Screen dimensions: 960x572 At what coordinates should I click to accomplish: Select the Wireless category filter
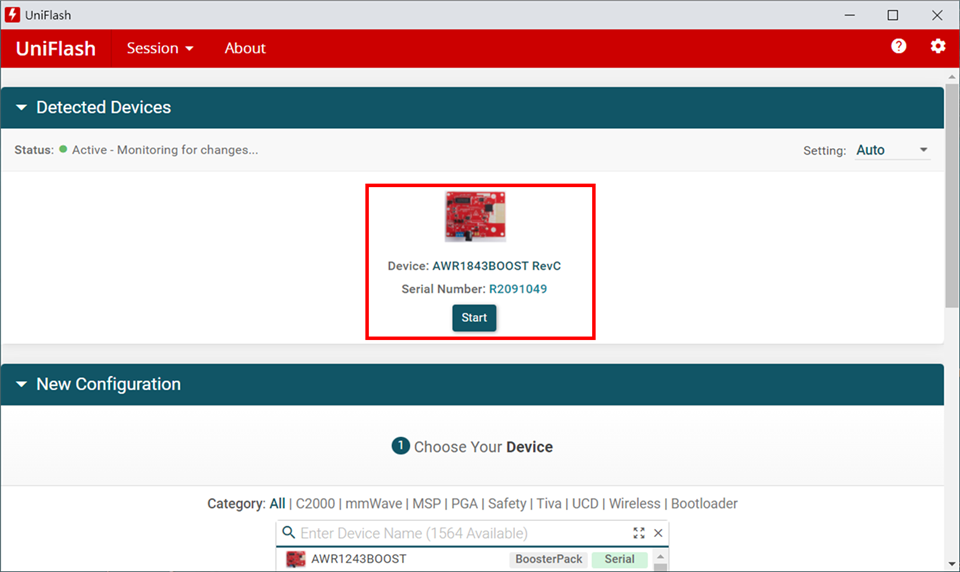(634, 503)
